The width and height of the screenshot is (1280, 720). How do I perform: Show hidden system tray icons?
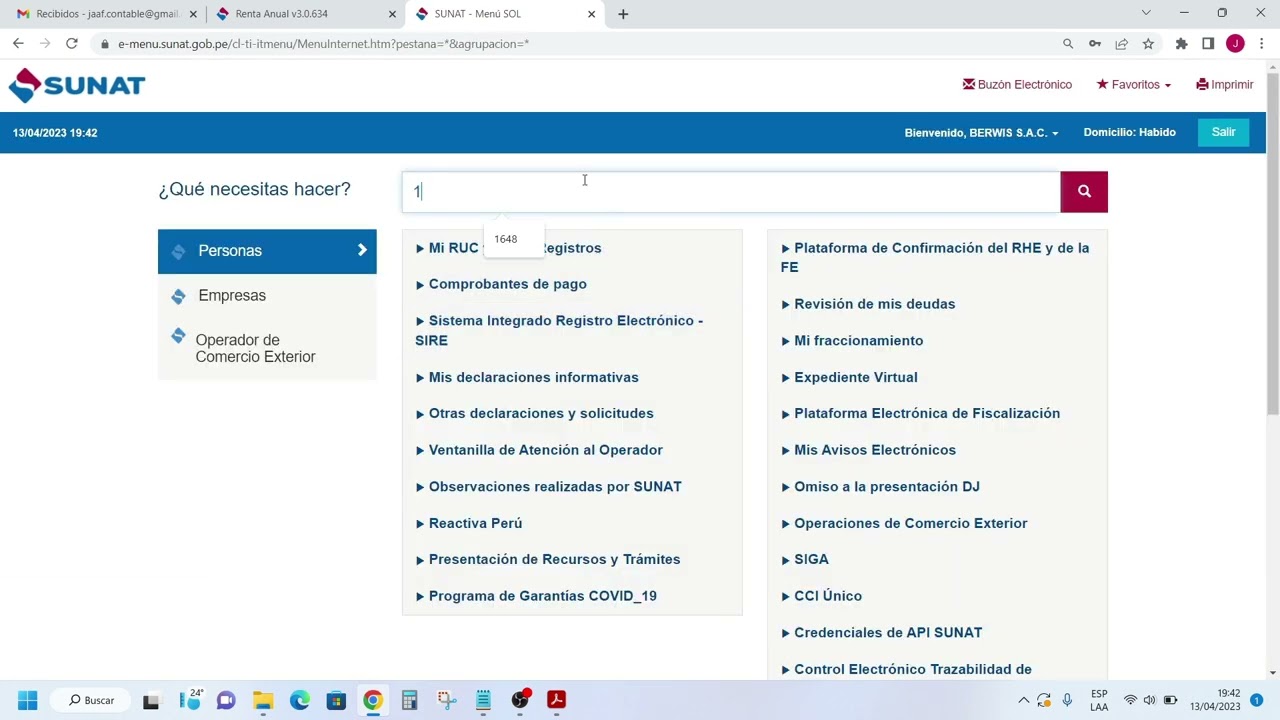coord(1023,700)
